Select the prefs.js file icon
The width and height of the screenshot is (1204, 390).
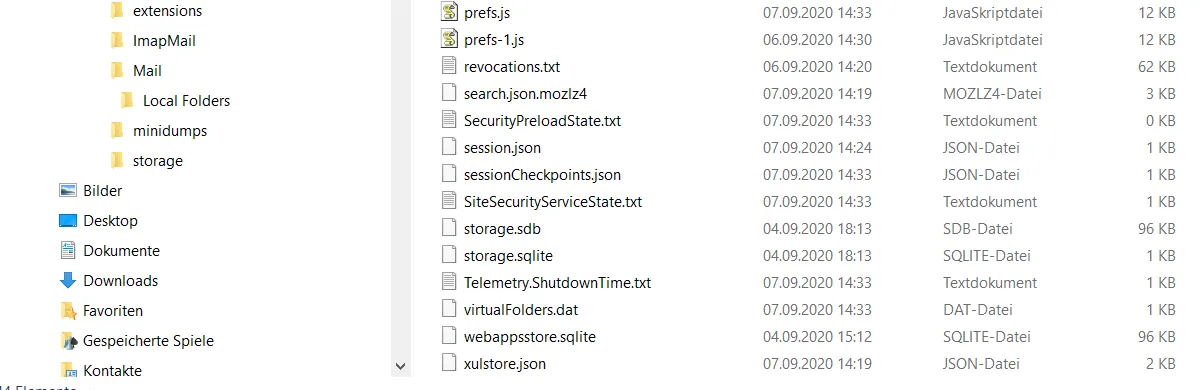[452, 13]
